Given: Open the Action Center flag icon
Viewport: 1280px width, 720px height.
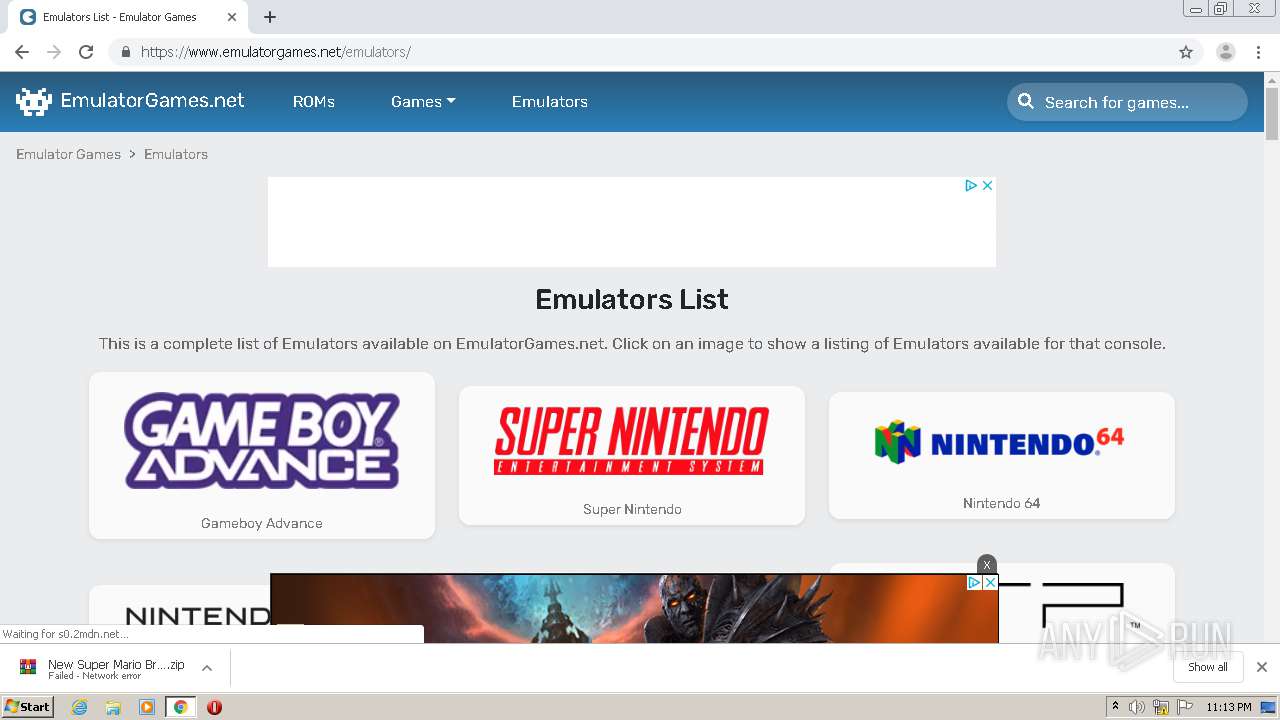Looking at the screenshot, I should point(1185,707).
